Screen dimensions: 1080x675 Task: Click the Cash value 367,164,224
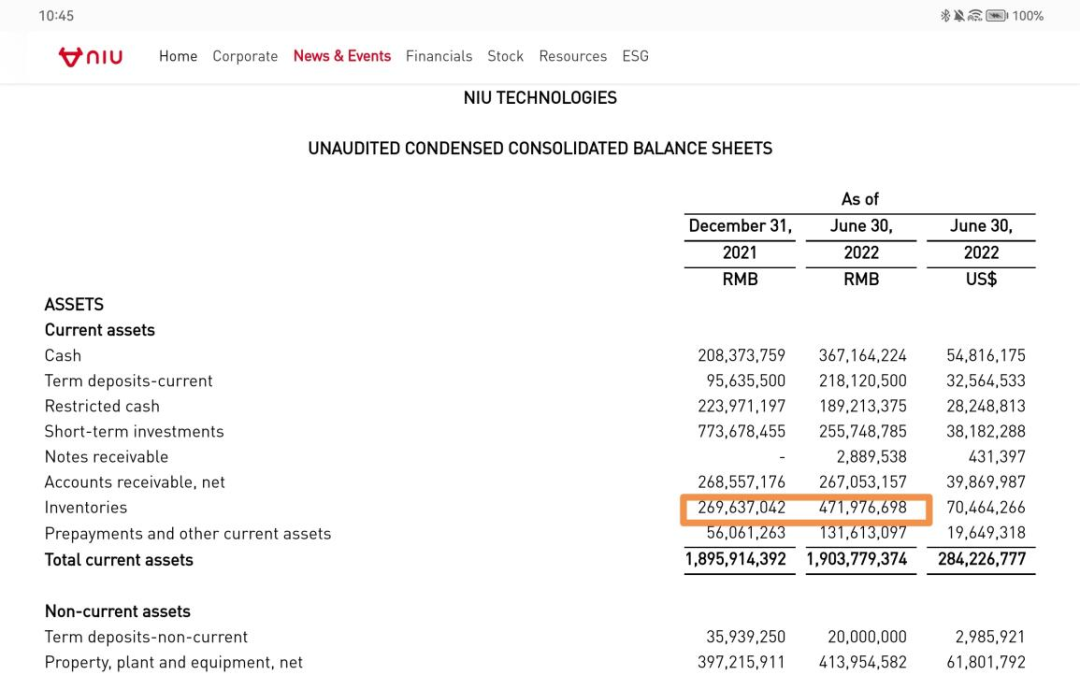(x=862, y=356)
